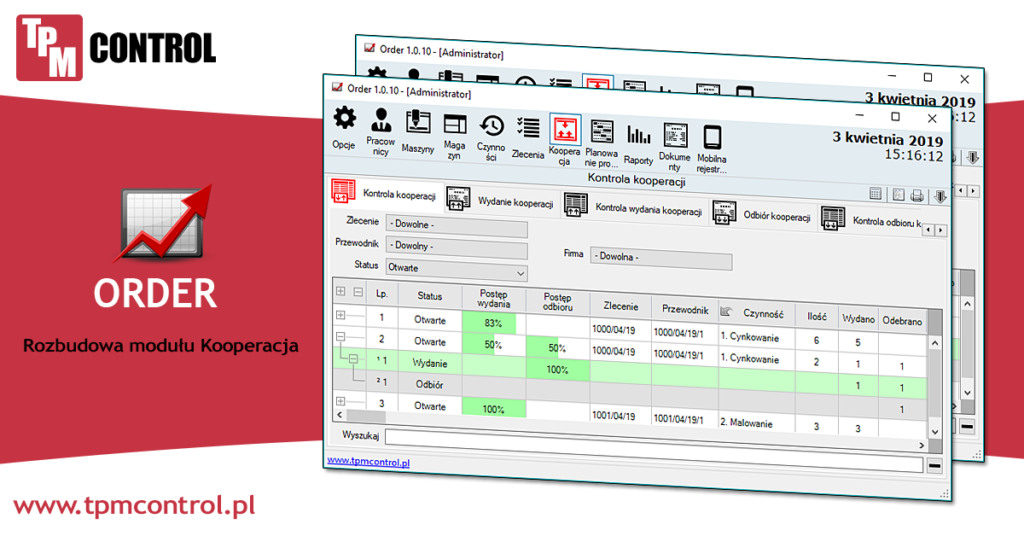1024x536 pixels.
Task: Click the down-arrow export icon beside printer
Action: pos(940,197)
